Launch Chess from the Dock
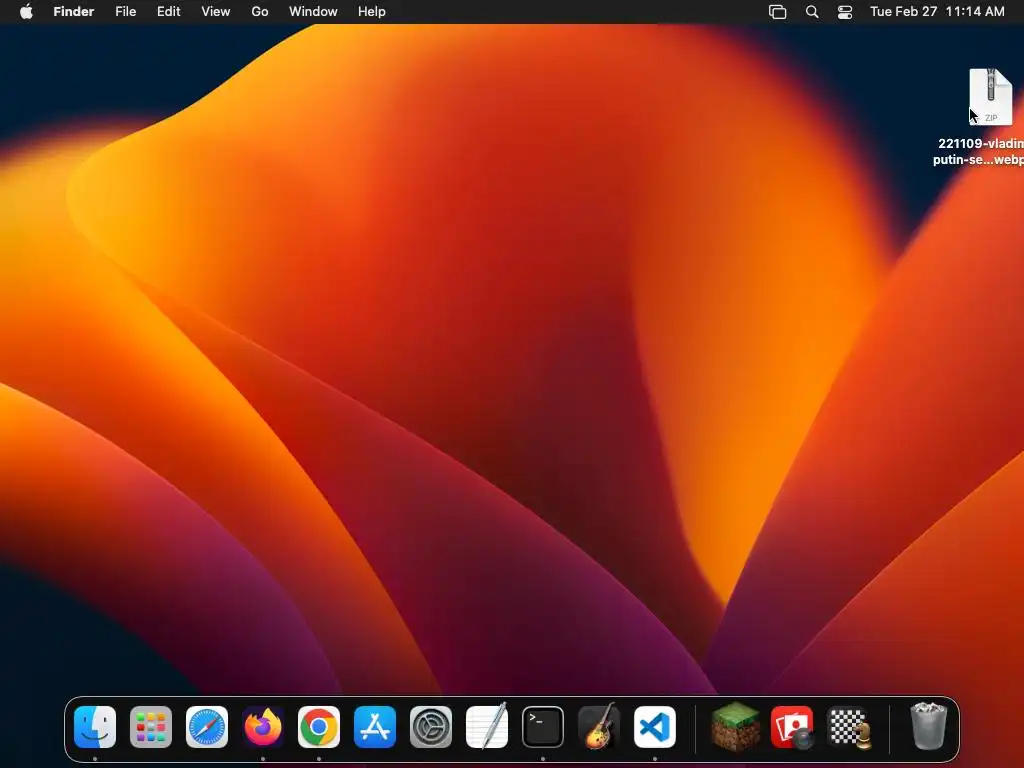 click(x=849, y=727)
